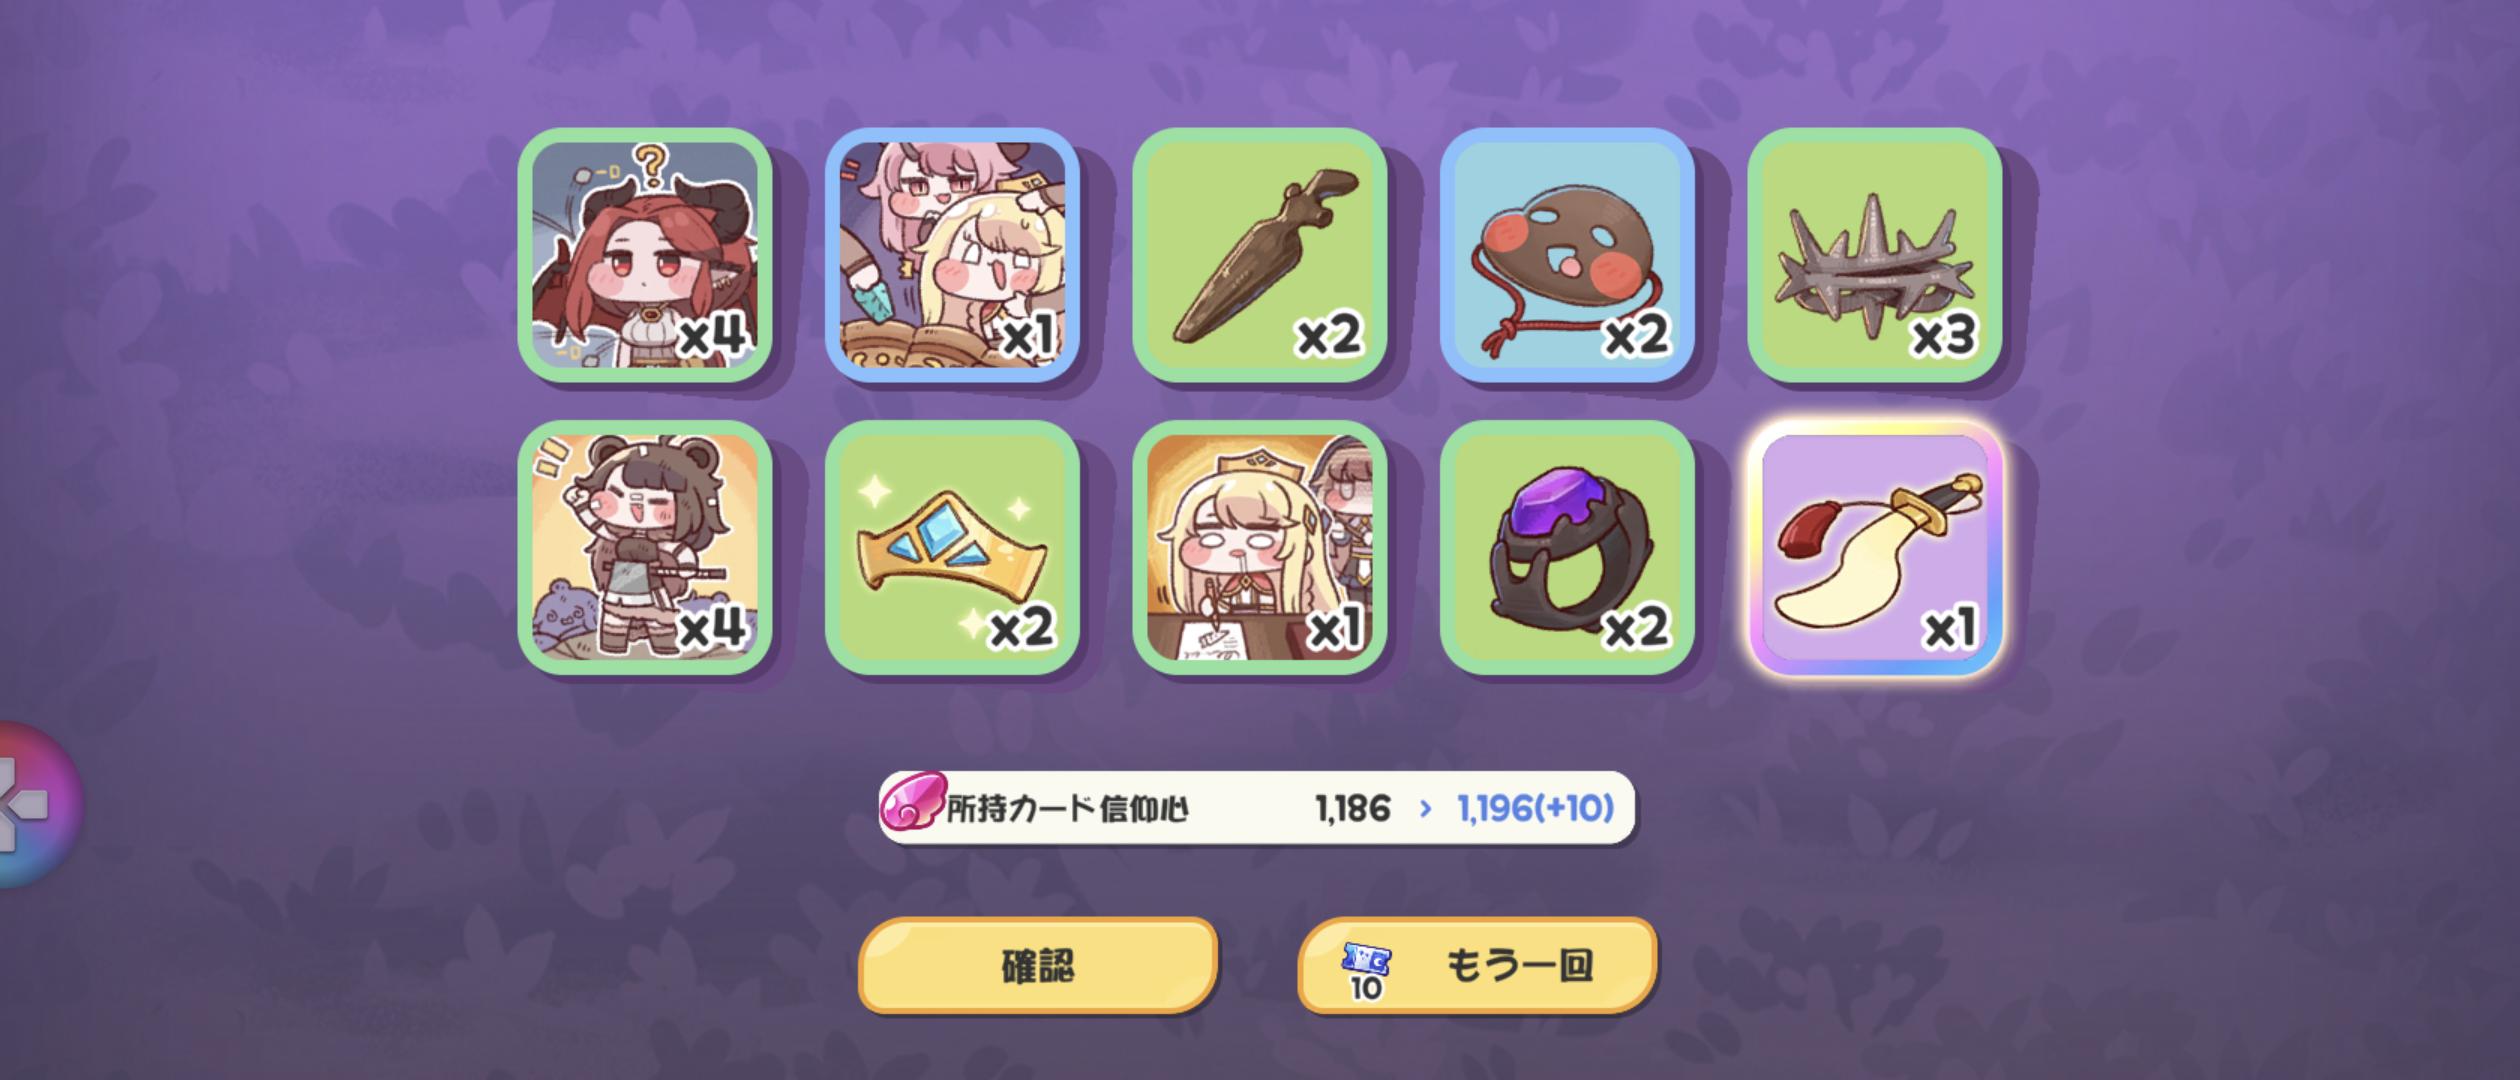Click the もう一回 draw again button
Screen dimensions: 2520x1080
(x=1477, y=965)
